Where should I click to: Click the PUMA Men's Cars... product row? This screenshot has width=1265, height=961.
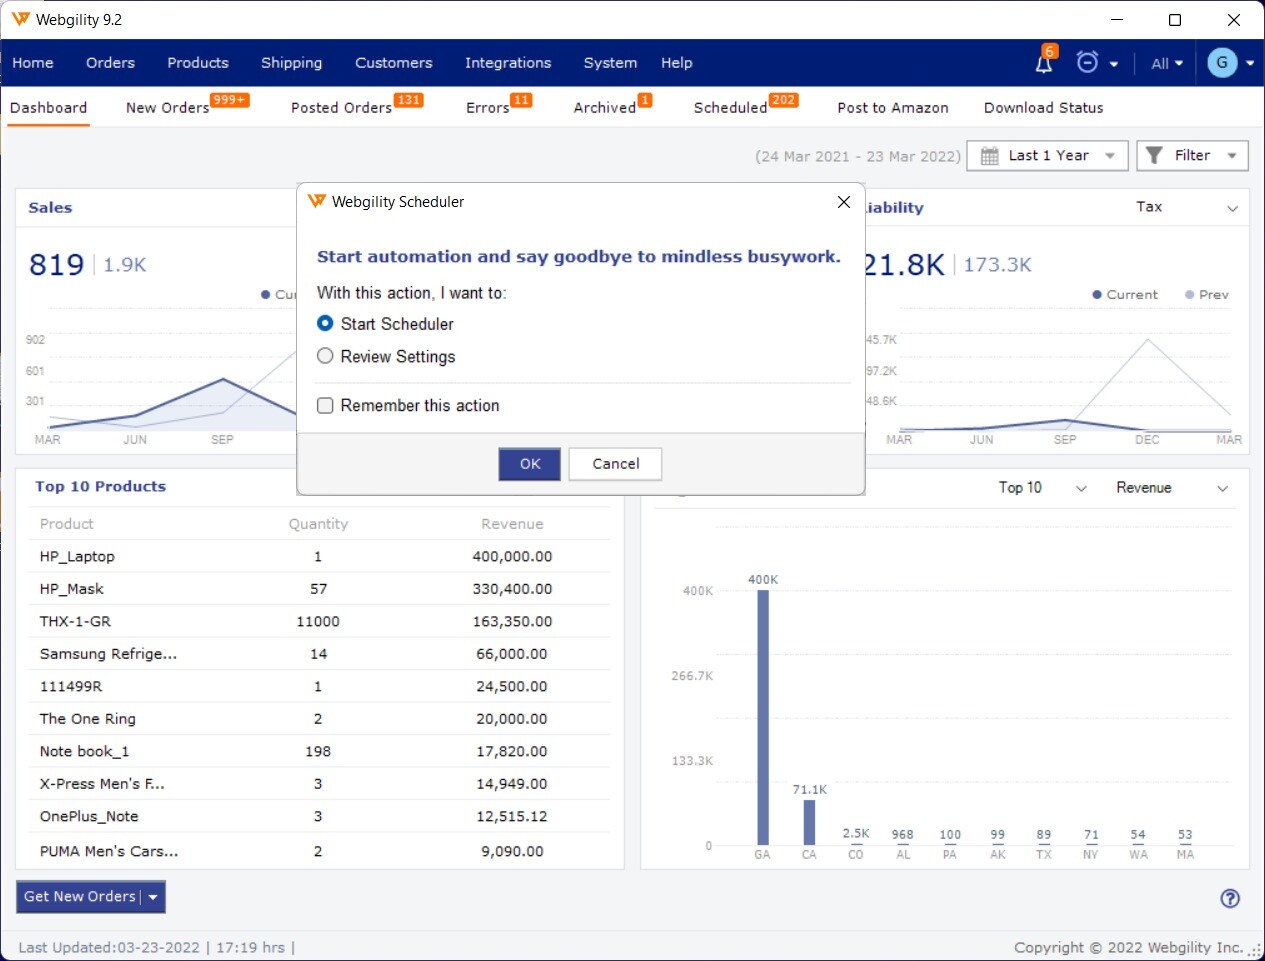point(318,851)
